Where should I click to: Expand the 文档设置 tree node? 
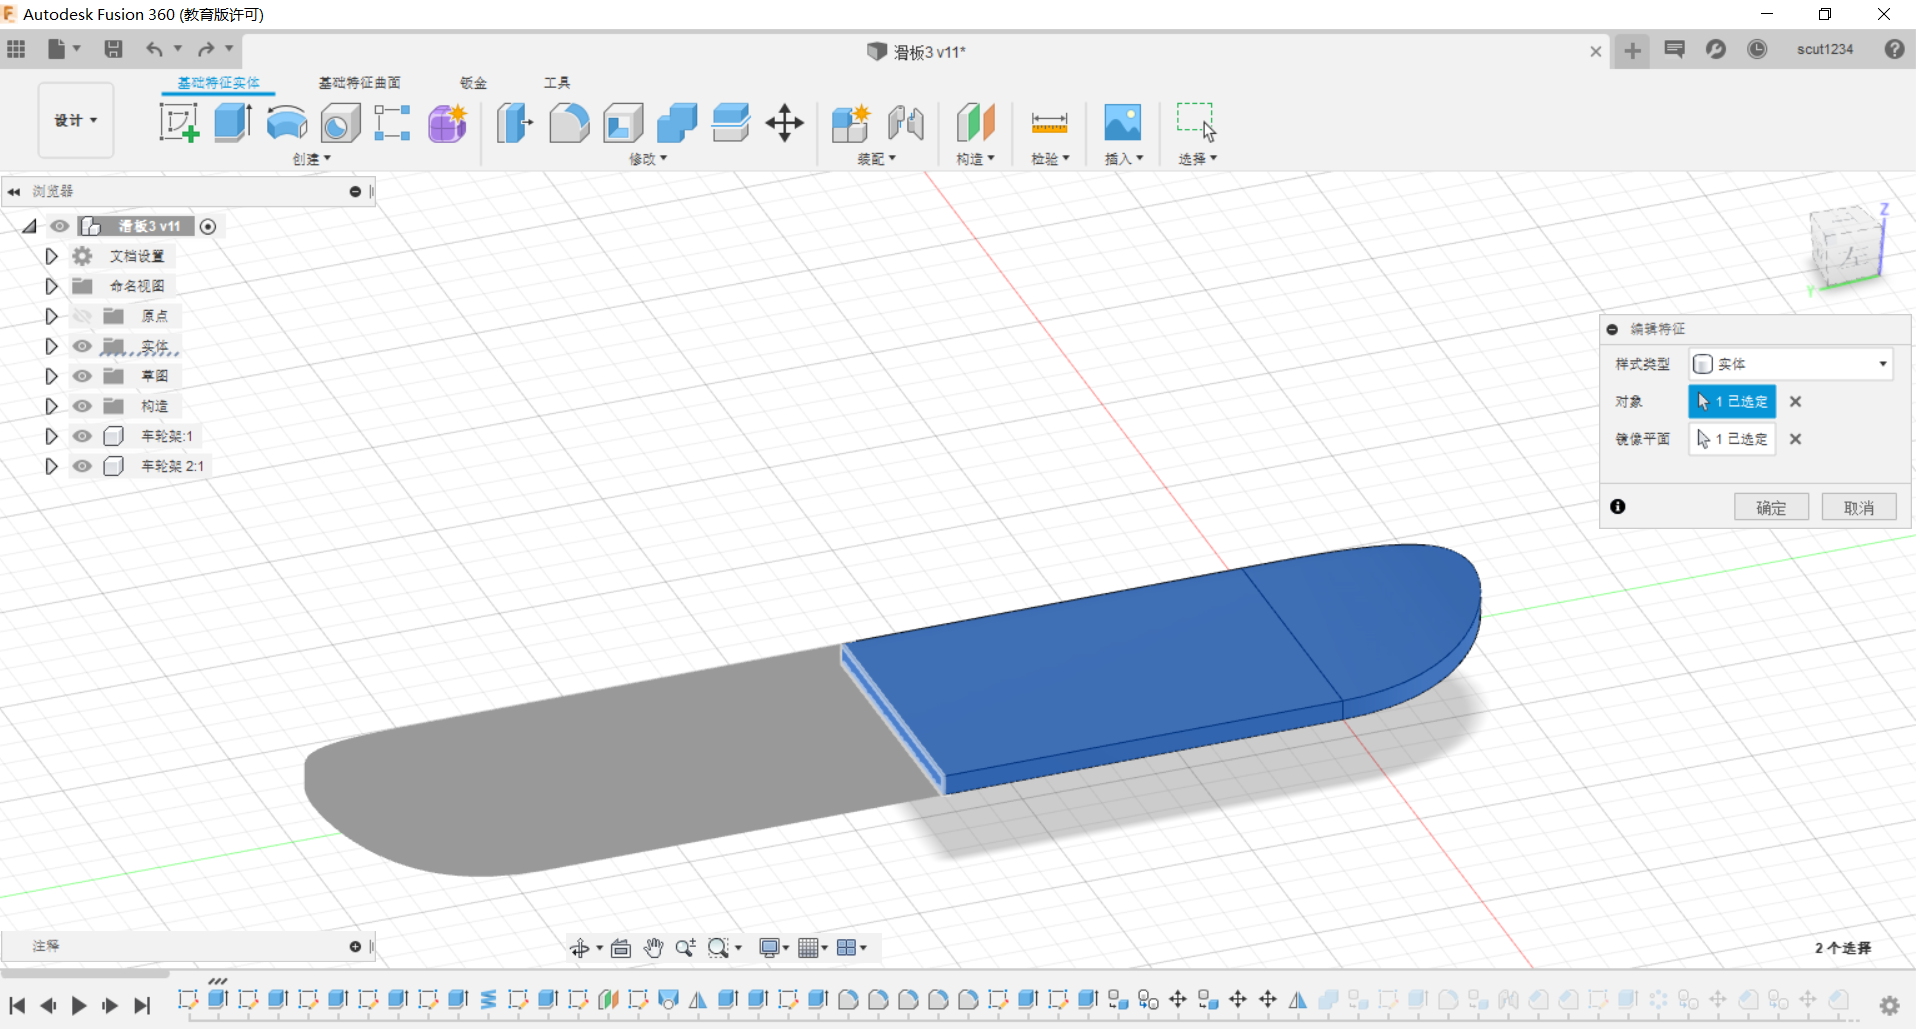coord(51,256)
